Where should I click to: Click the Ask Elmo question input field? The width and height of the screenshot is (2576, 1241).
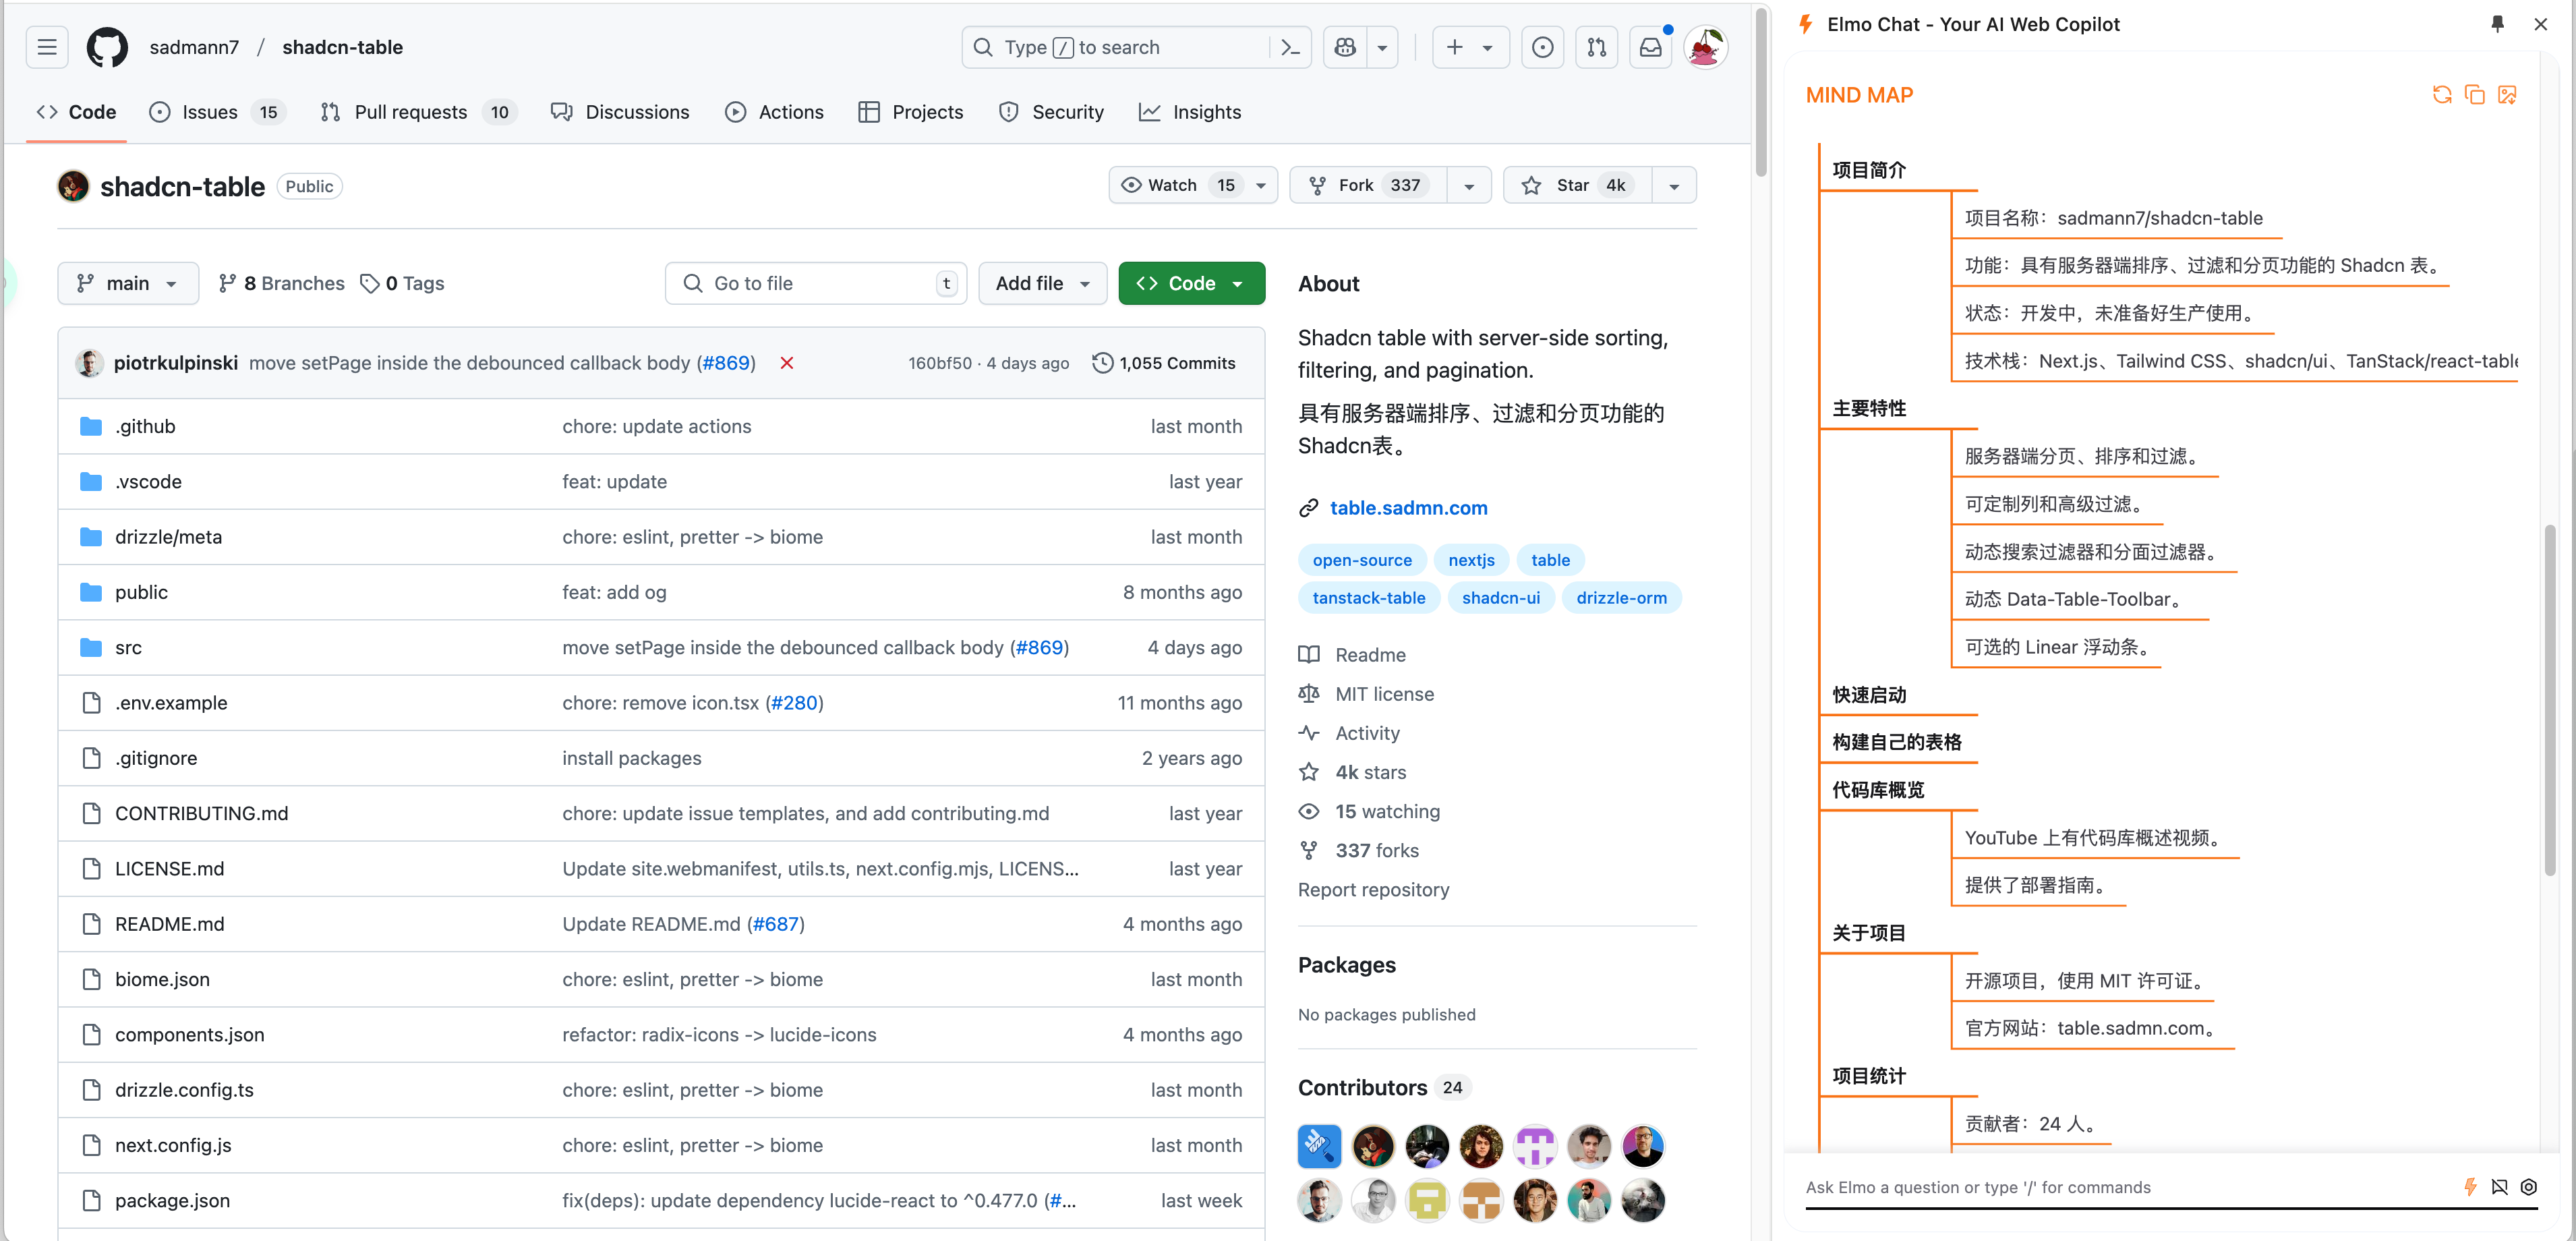pyautogui.click(x=2130, y=1187)
